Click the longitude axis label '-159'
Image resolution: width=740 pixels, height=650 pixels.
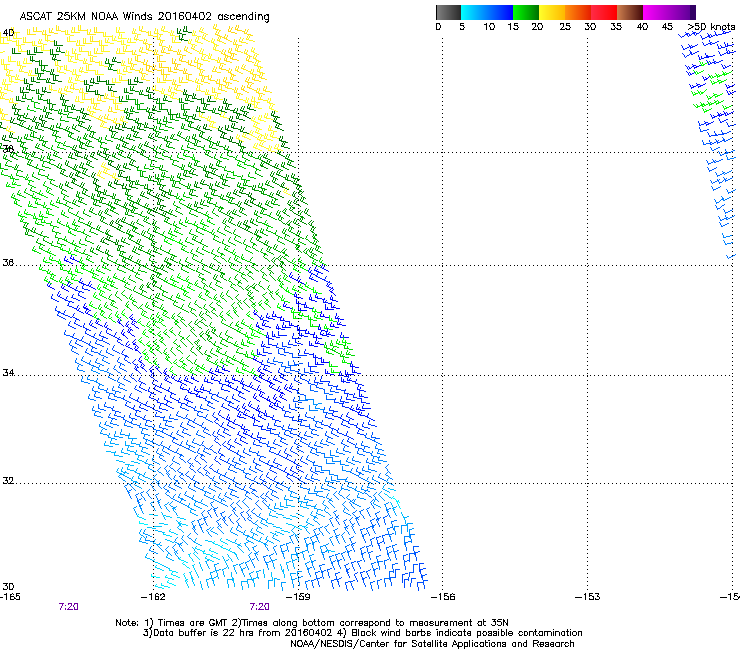(x=298, y=597)
